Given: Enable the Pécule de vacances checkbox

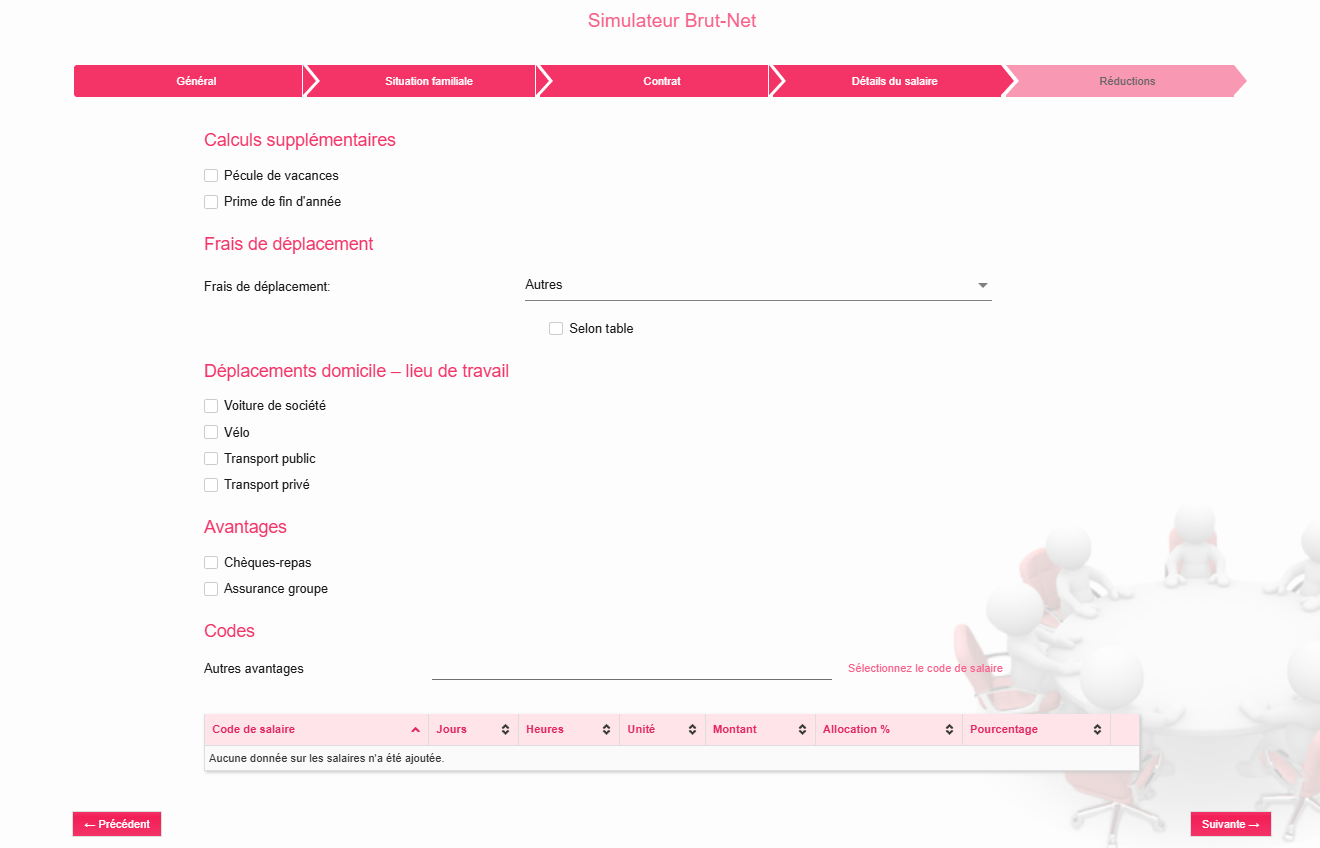Looking at the screenshot, I should [211, 176].
